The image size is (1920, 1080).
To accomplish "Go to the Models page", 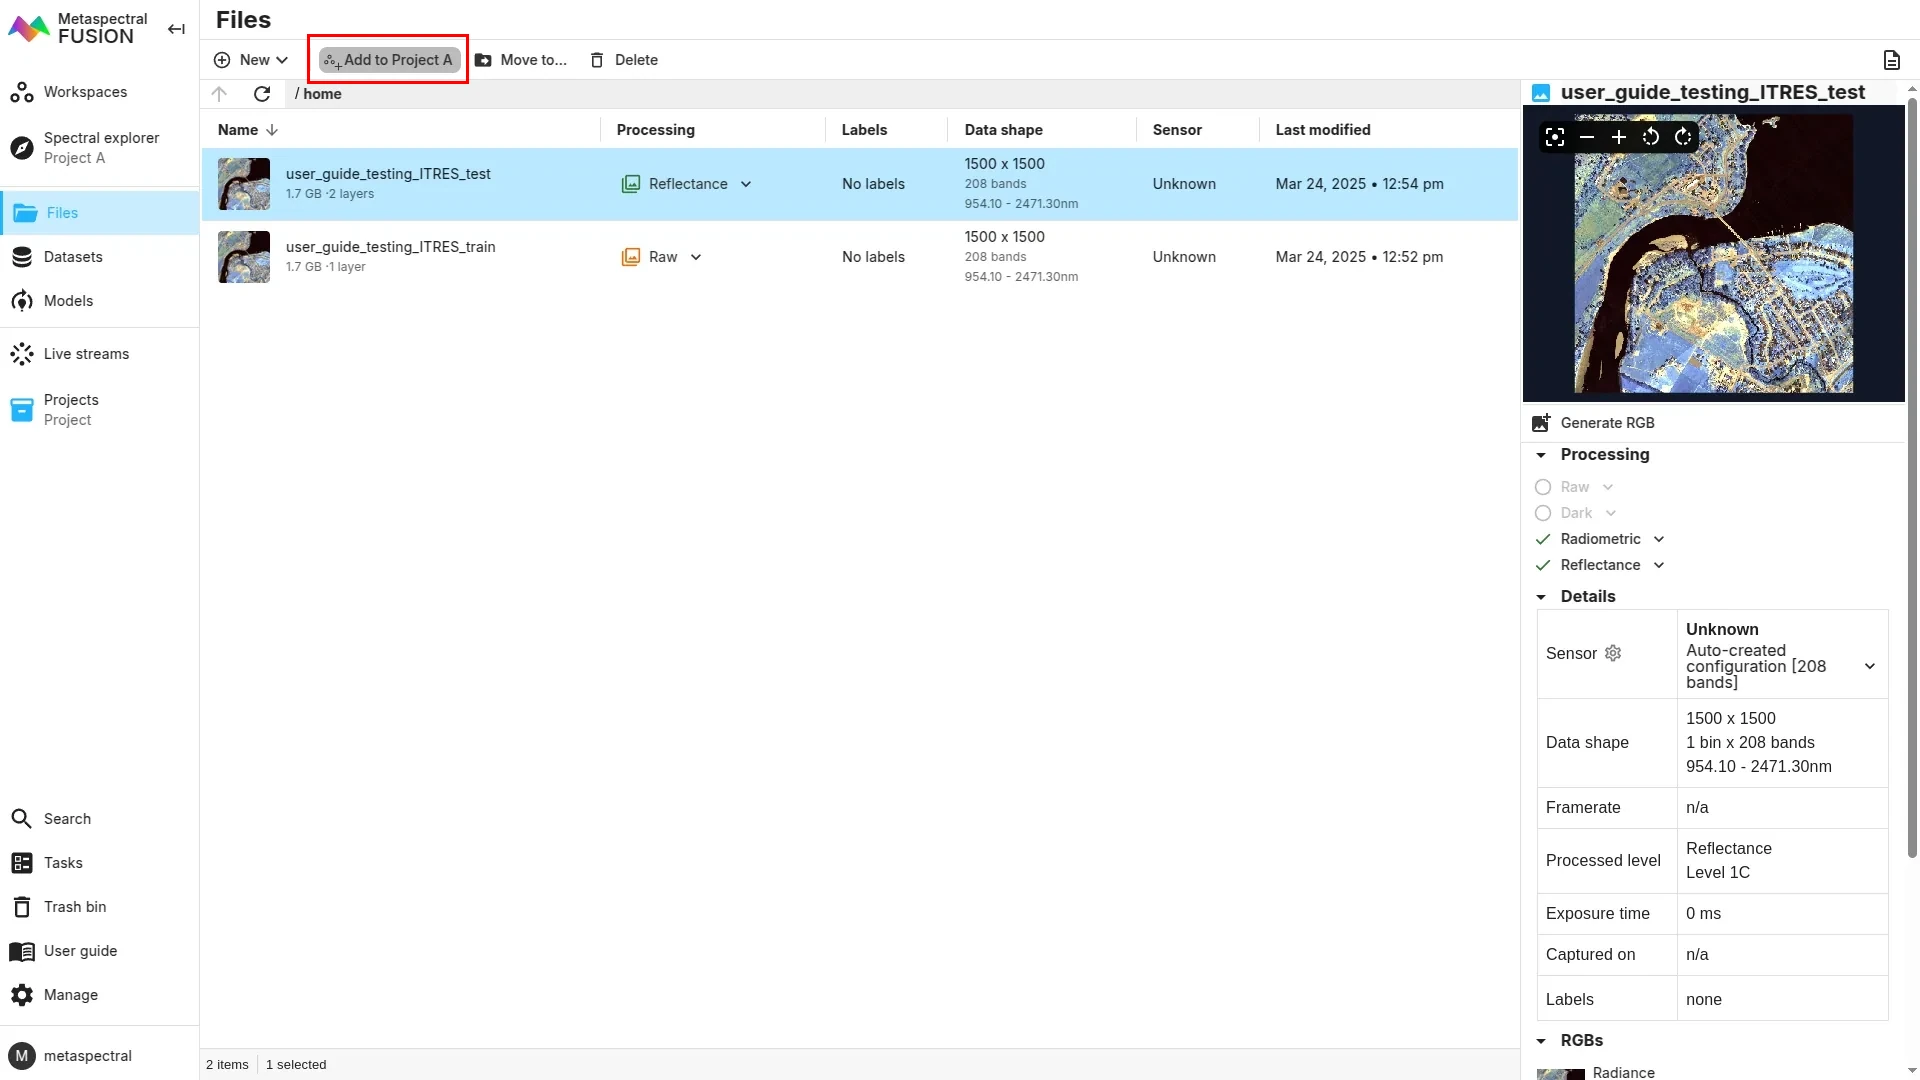I will click(x=68, y=301).
